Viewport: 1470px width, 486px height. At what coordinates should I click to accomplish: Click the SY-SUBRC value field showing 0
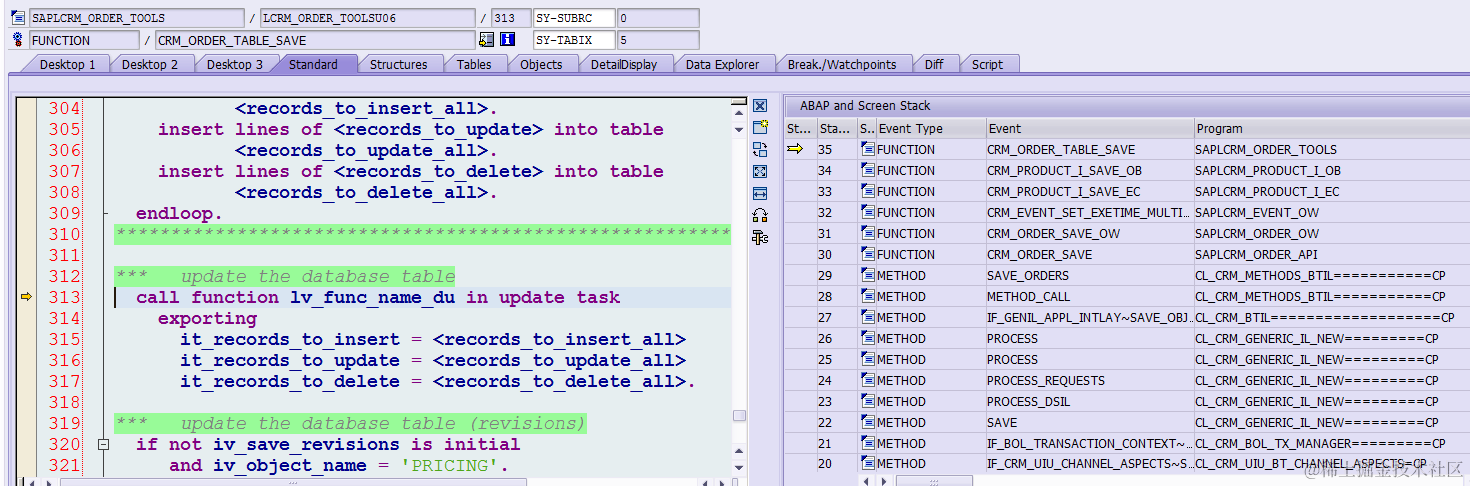tap(658, 18)
